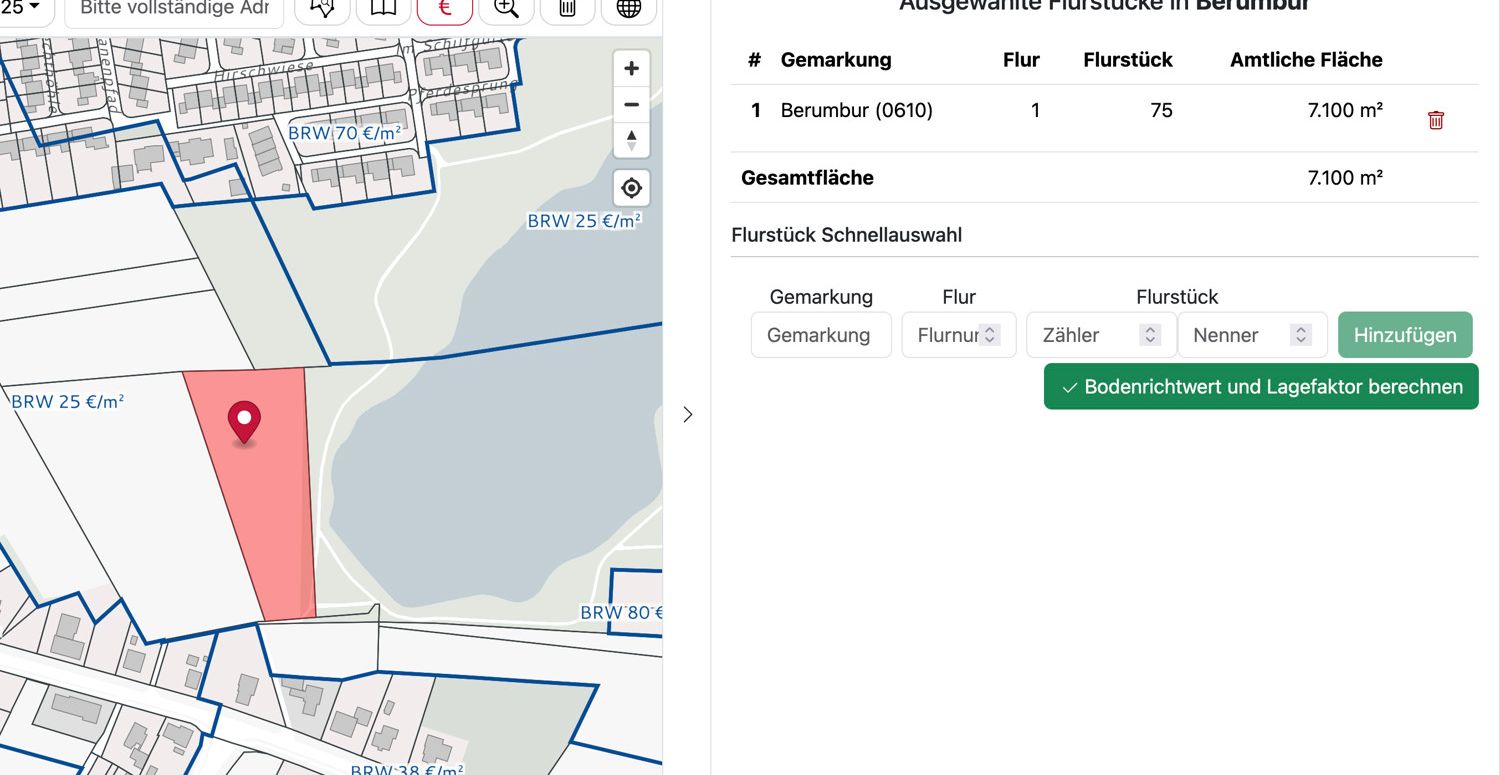
Task: Click the magnifier search toolbar icon
Action: [x=506, y=8]
